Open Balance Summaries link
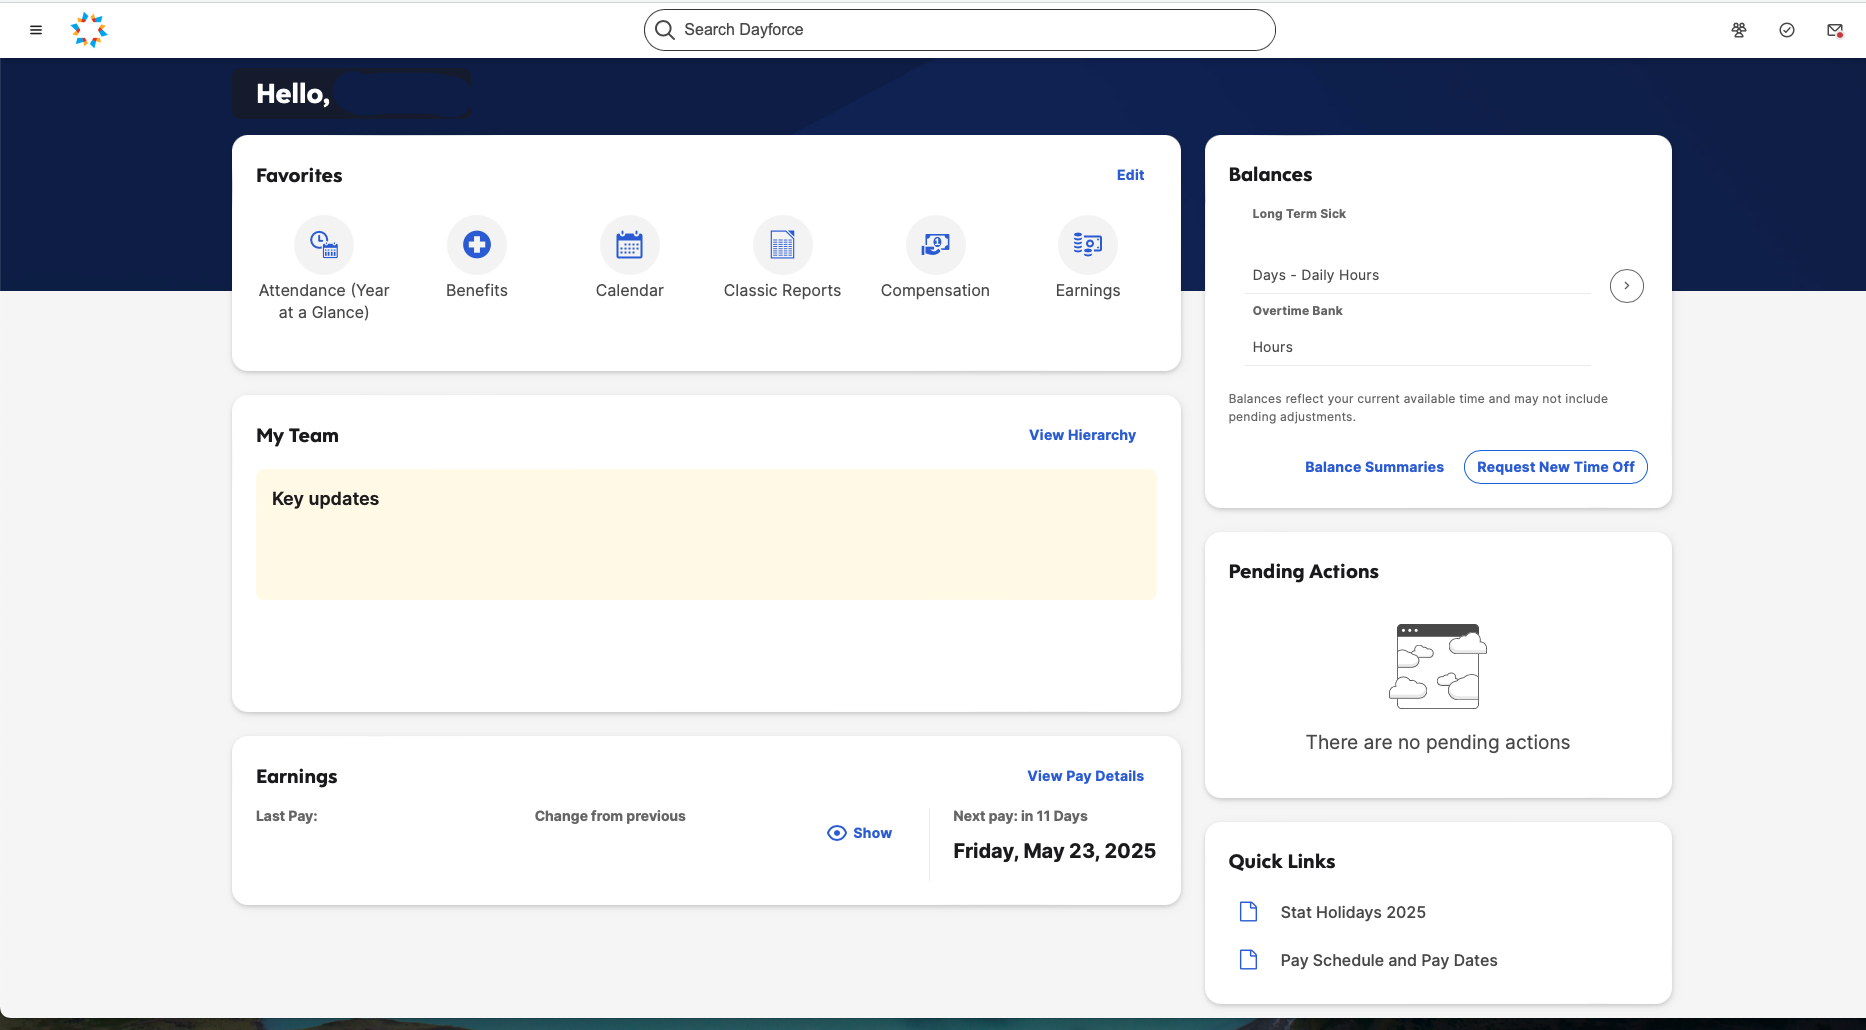The image size is (1866, 1030). coord(1374,467)
